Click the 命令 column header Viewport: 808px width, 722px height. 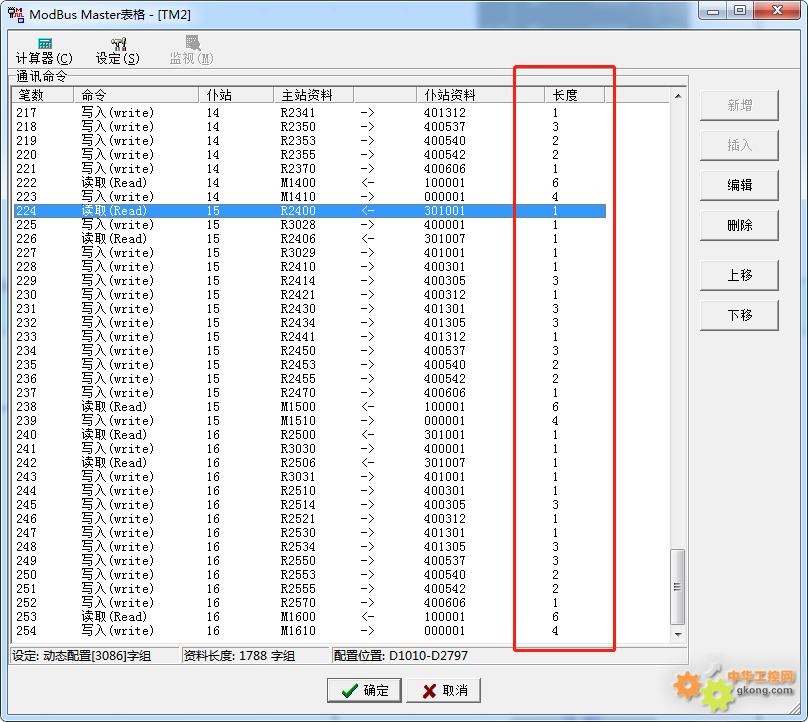tap(136, 95)
